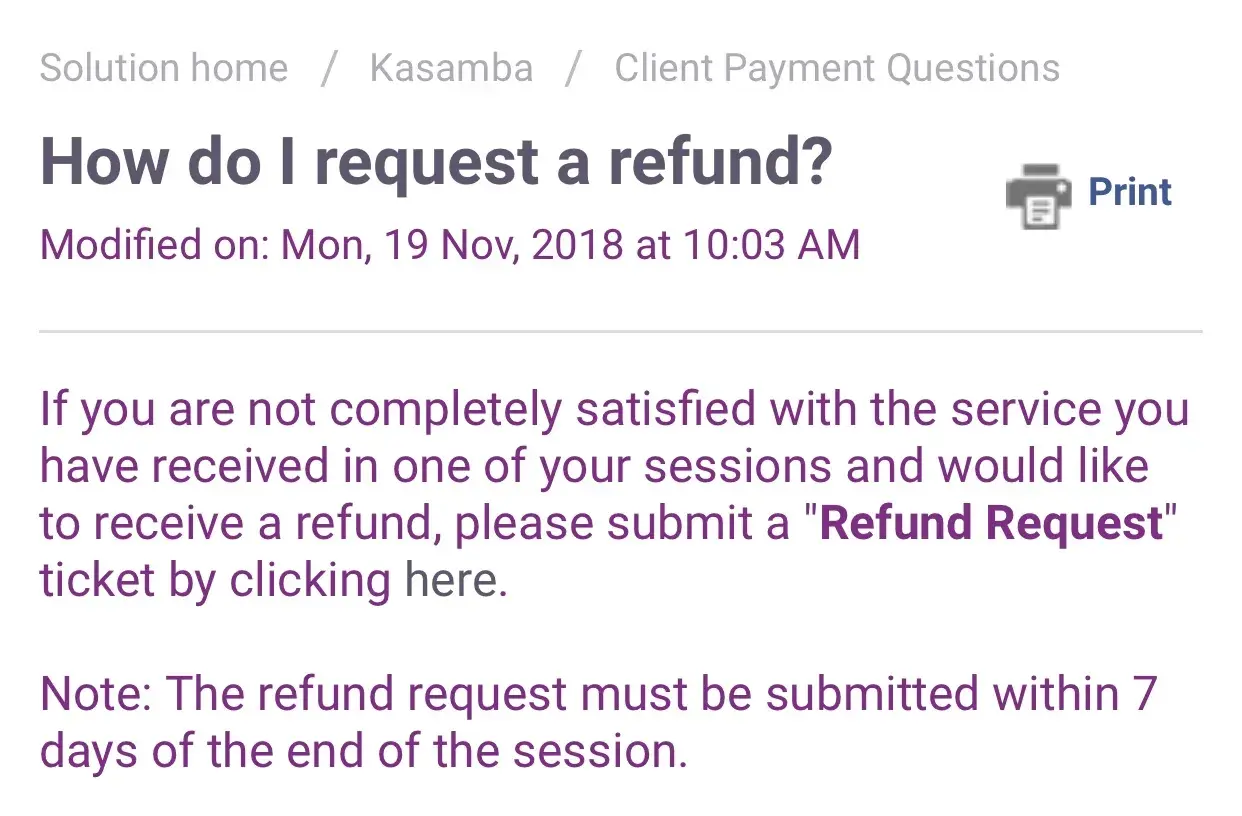This screenshot has width=1242, height=816.
Task: Click the slash after Kasamba
Action: [573, 68]
